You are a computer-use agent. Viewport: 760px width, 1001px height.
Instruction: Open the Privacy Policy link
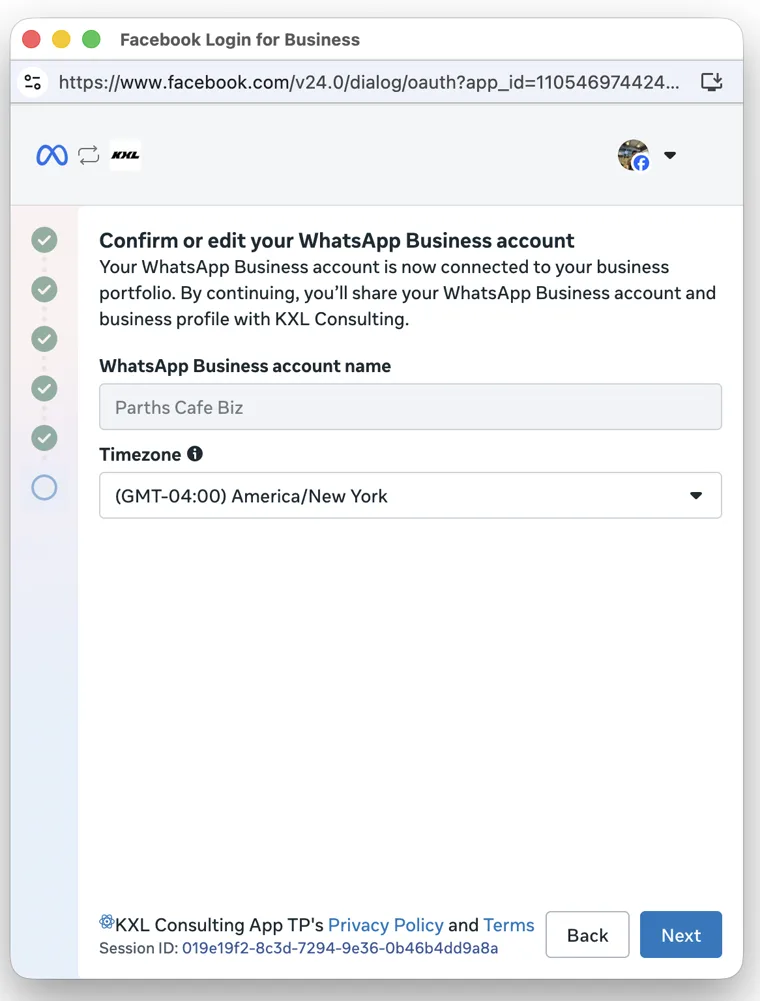point(386,925)
